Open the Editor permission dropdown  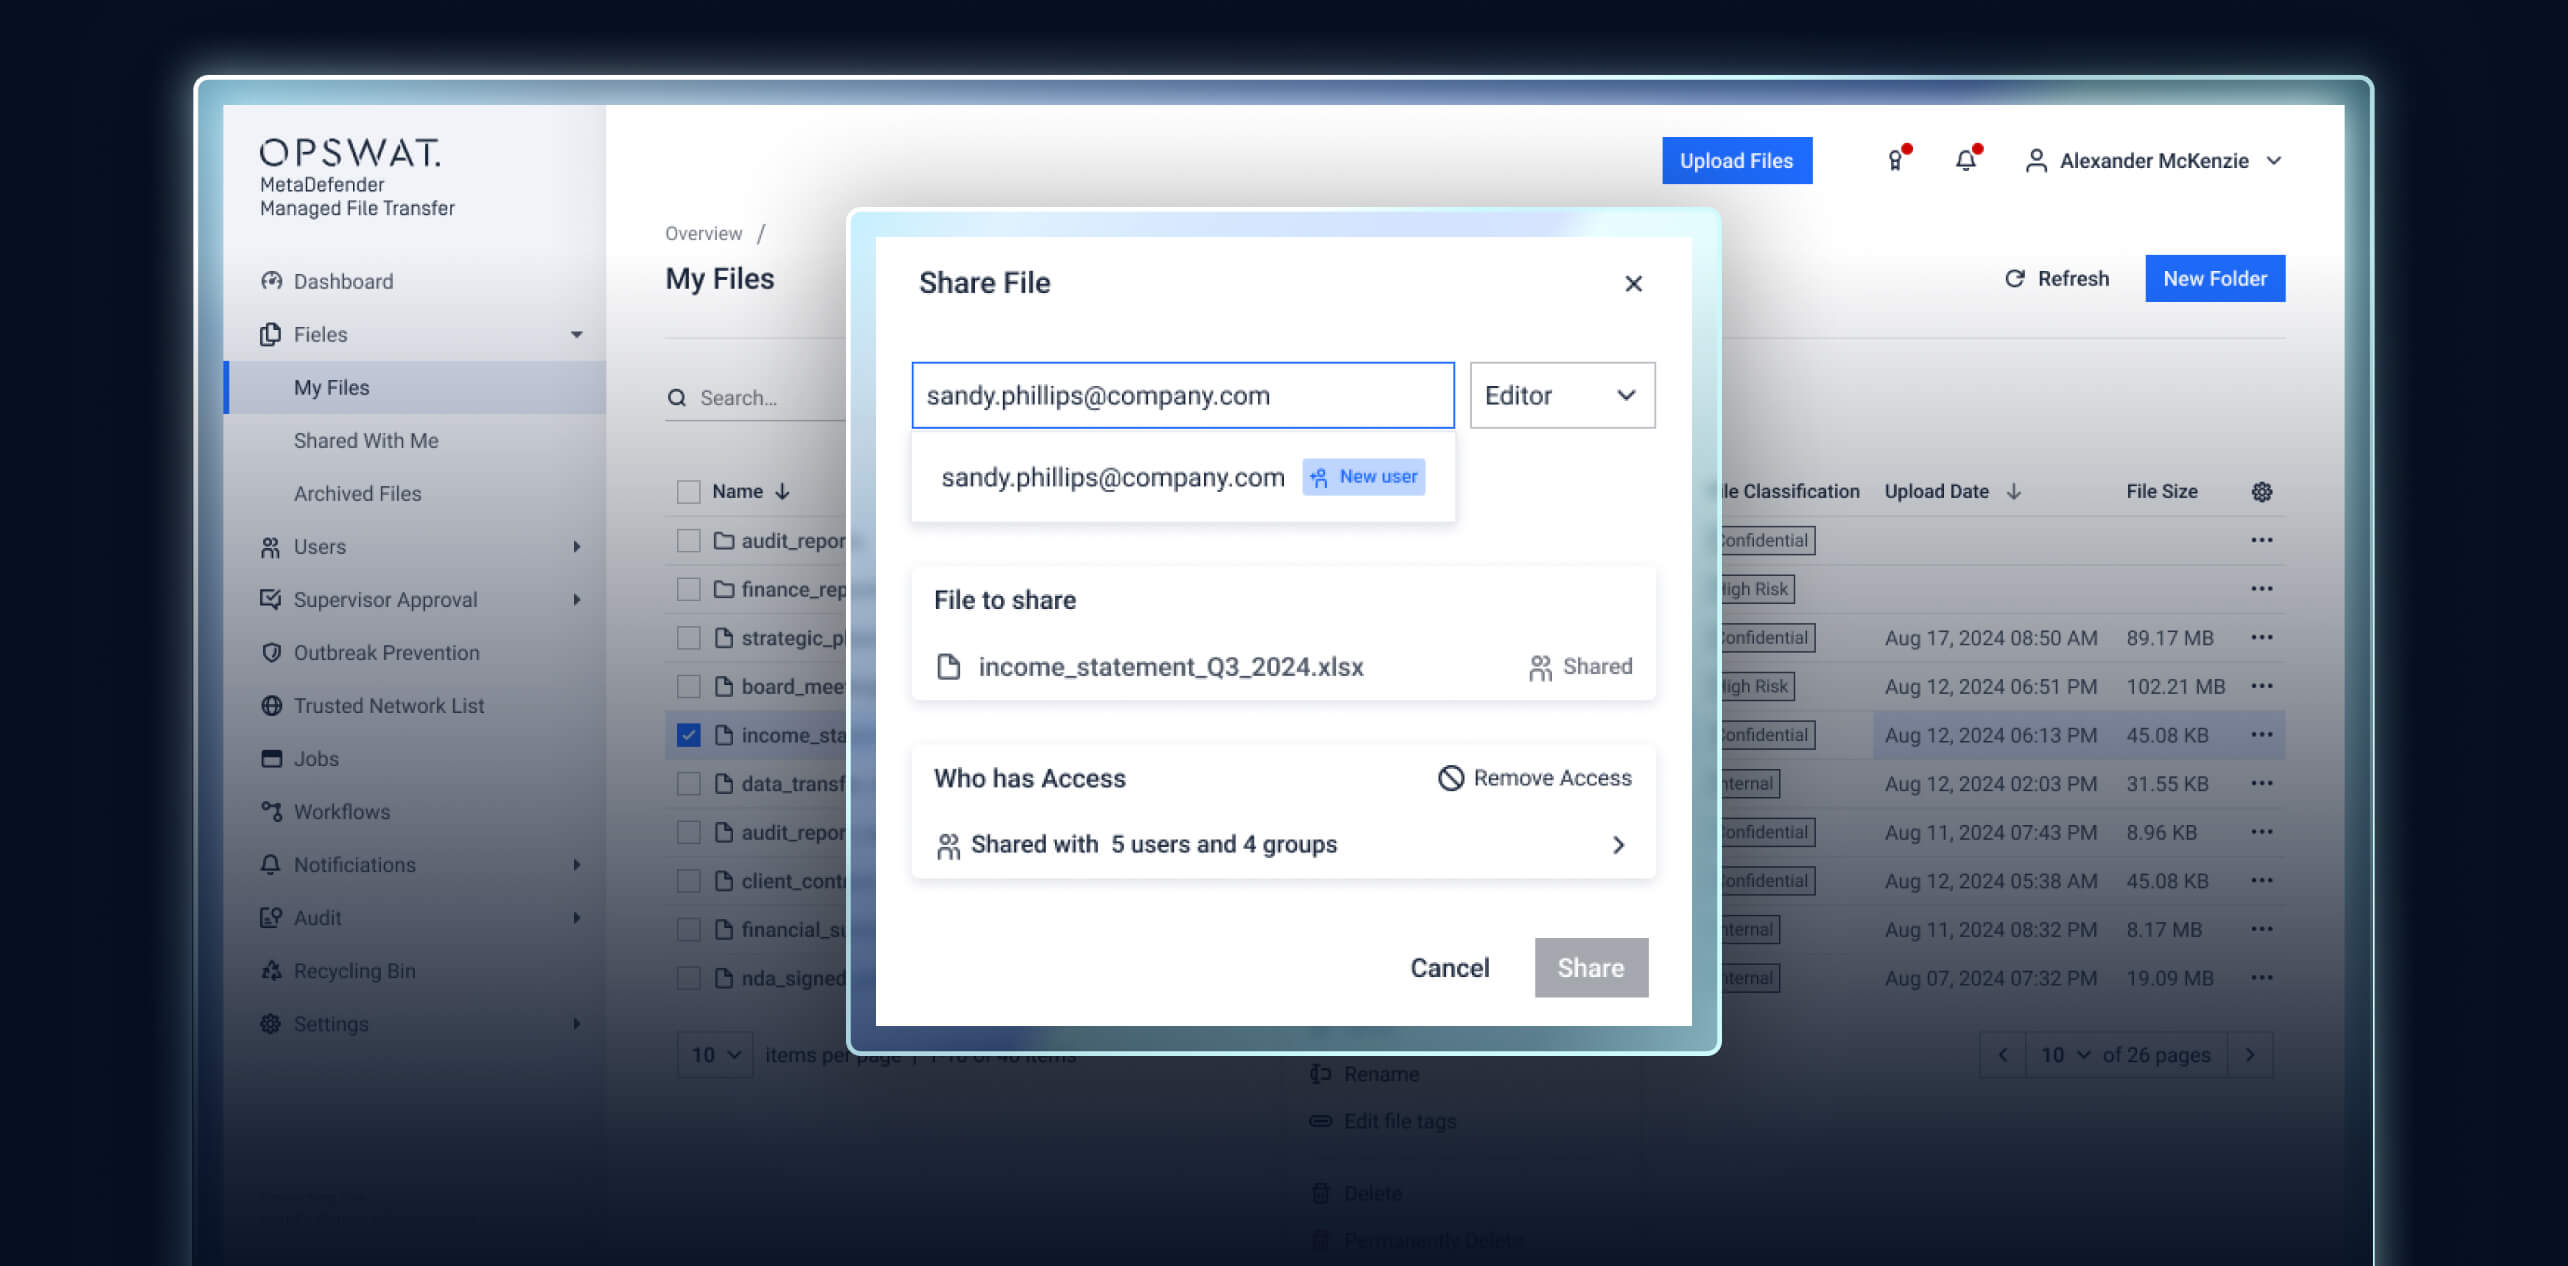[x=1561, y=395]
